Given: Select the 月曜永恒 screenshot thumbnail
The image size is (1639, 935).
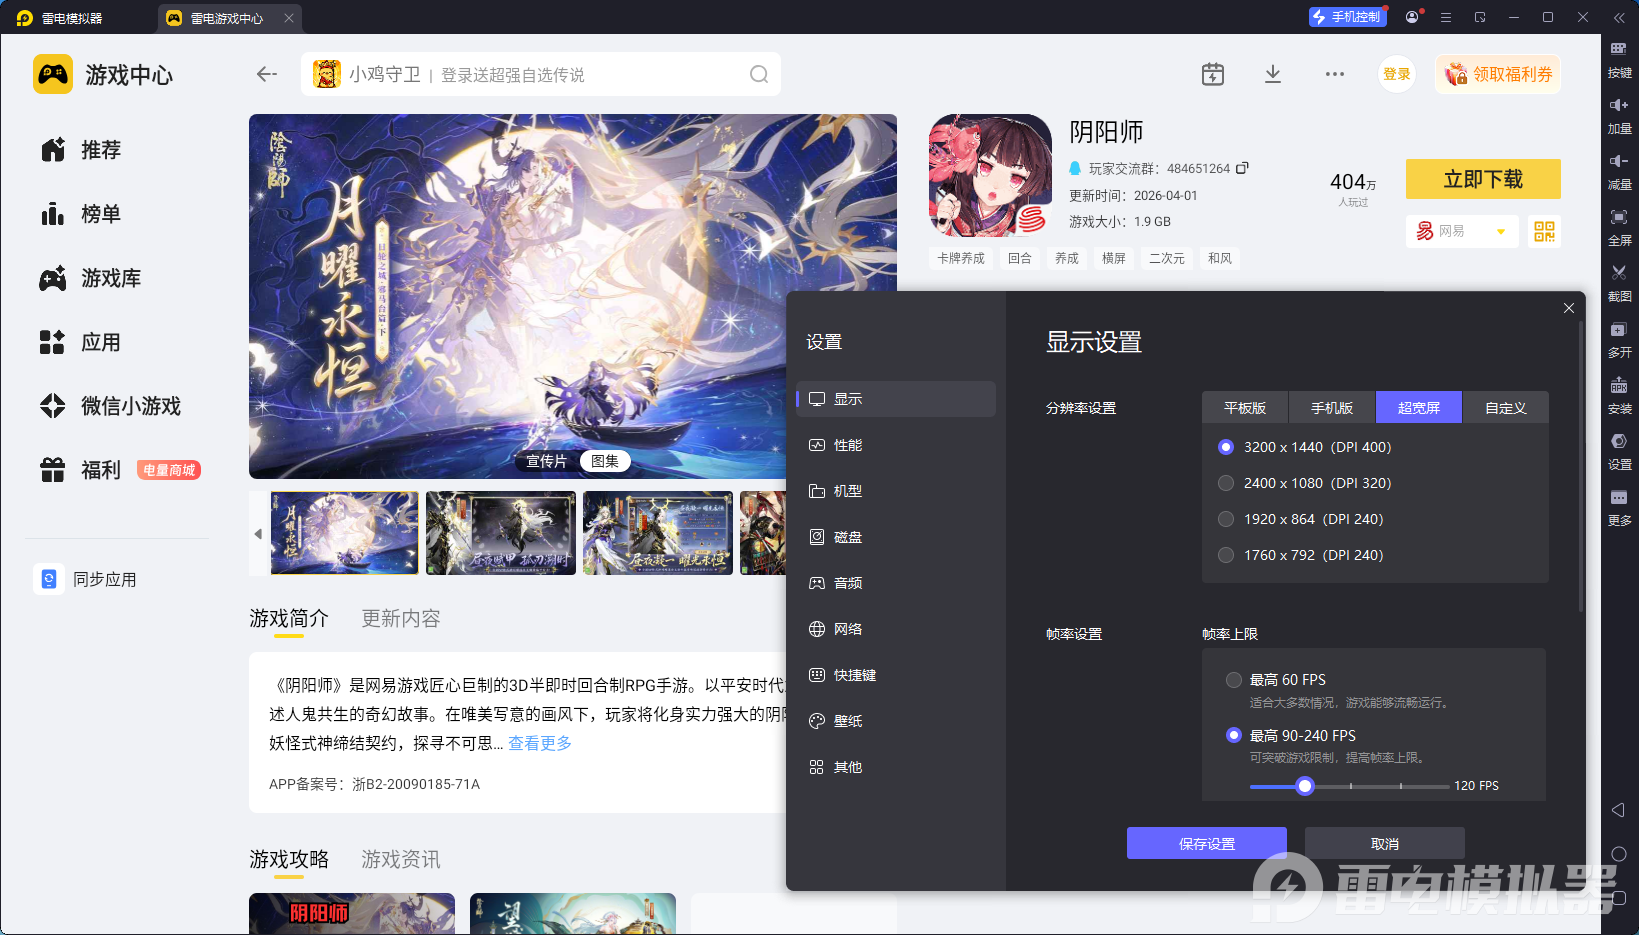Looking at the screenshot, I should coord(345,533).
